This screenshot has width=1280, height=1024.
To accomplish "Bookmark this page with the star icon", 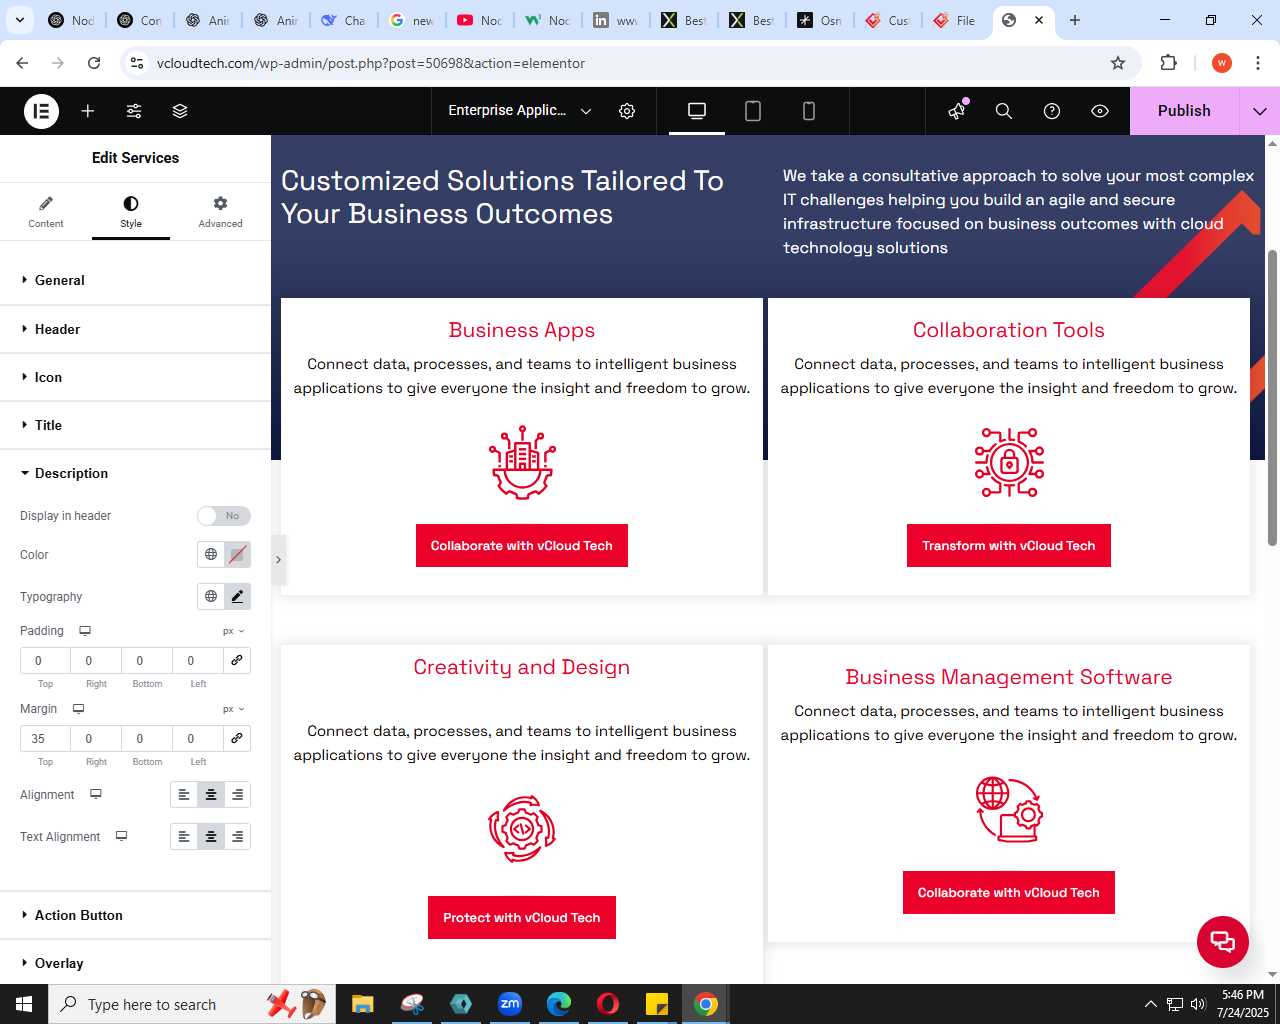I will coord(1118,63).
